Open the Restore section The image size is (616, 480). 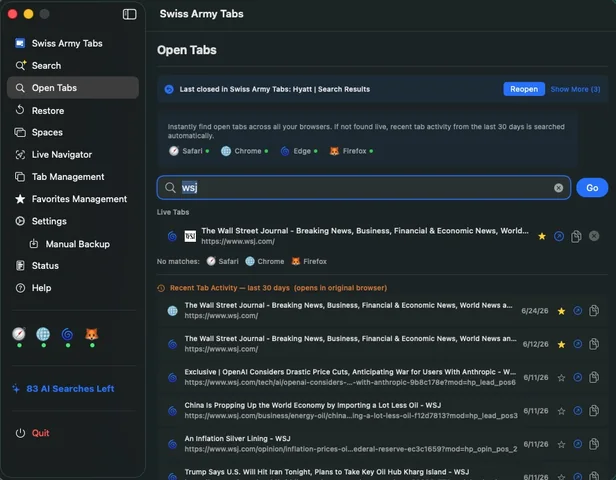(39, 110)
